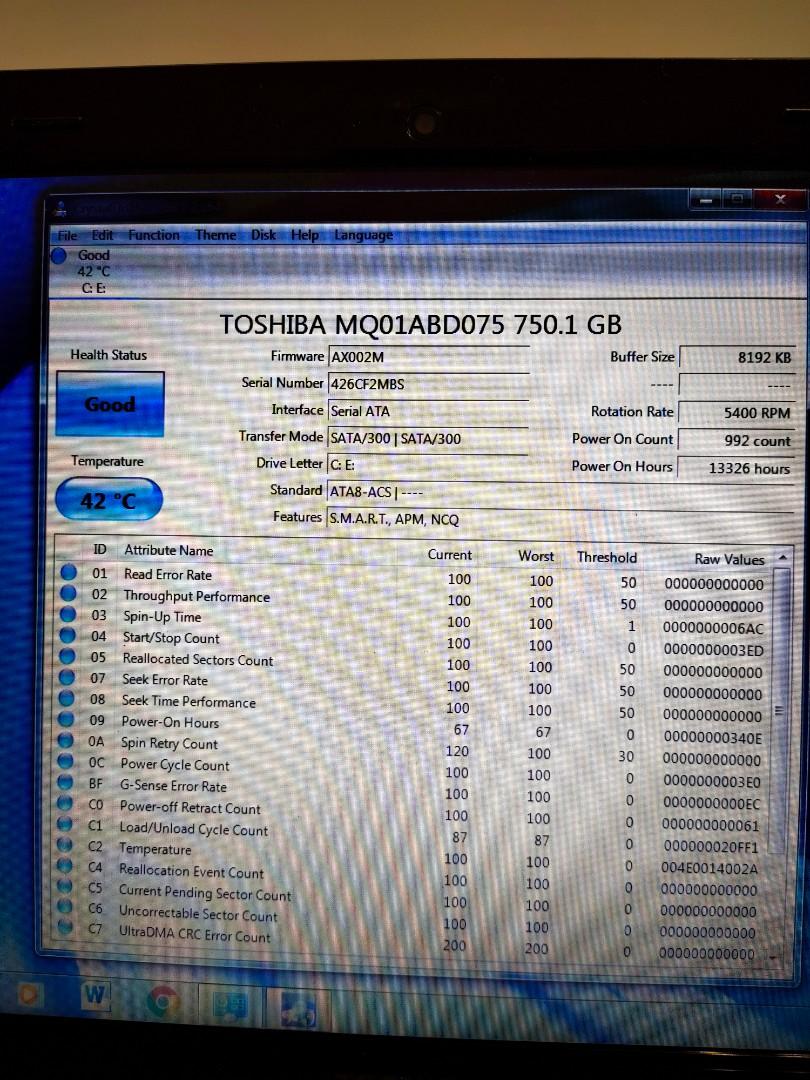
Task: Click the status circle for Spin Retry Count
Action: coord(65,740)
